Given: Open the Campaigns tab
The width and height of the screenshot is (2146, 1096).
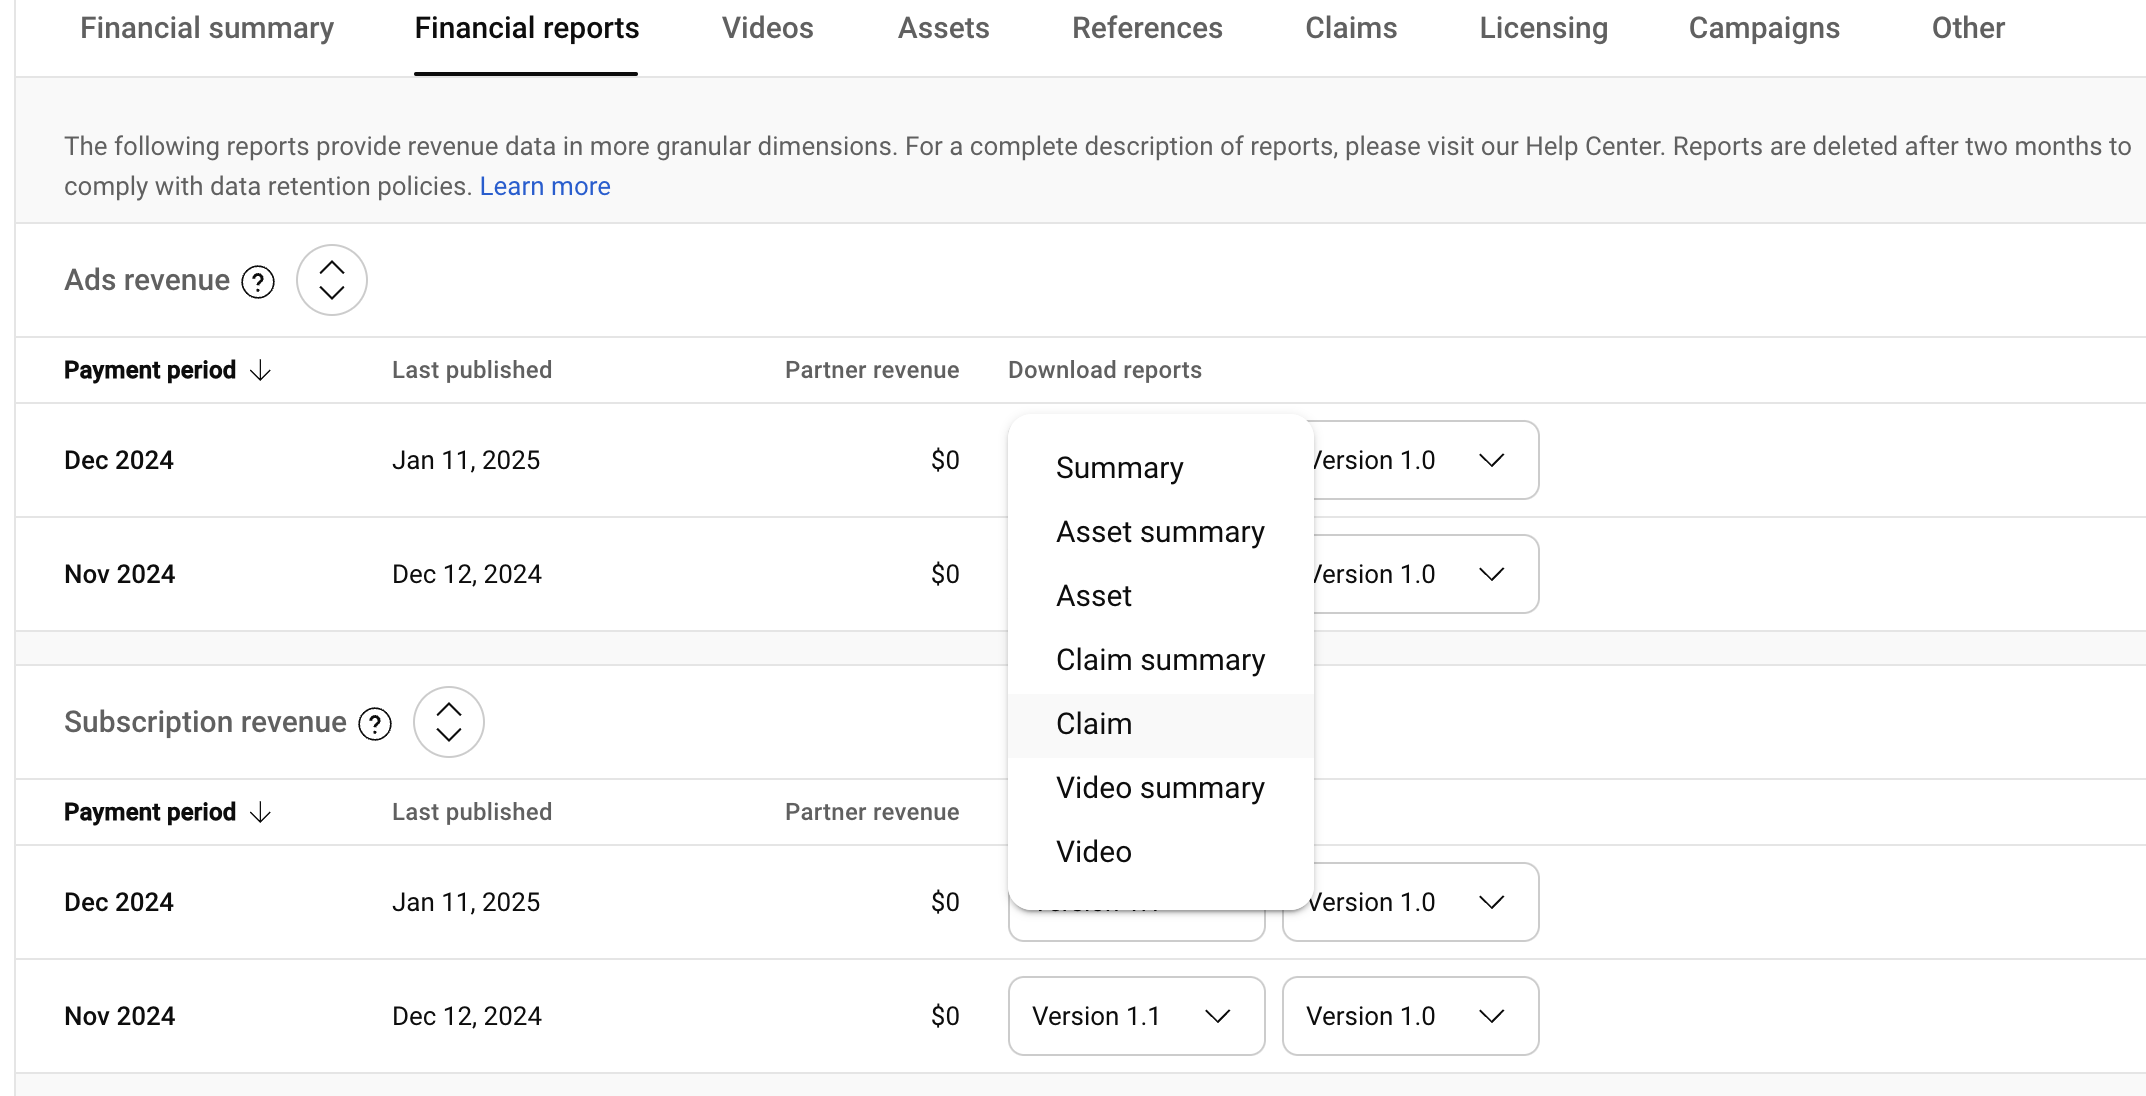Looking at the screenshot, I should pos(1764,28).
